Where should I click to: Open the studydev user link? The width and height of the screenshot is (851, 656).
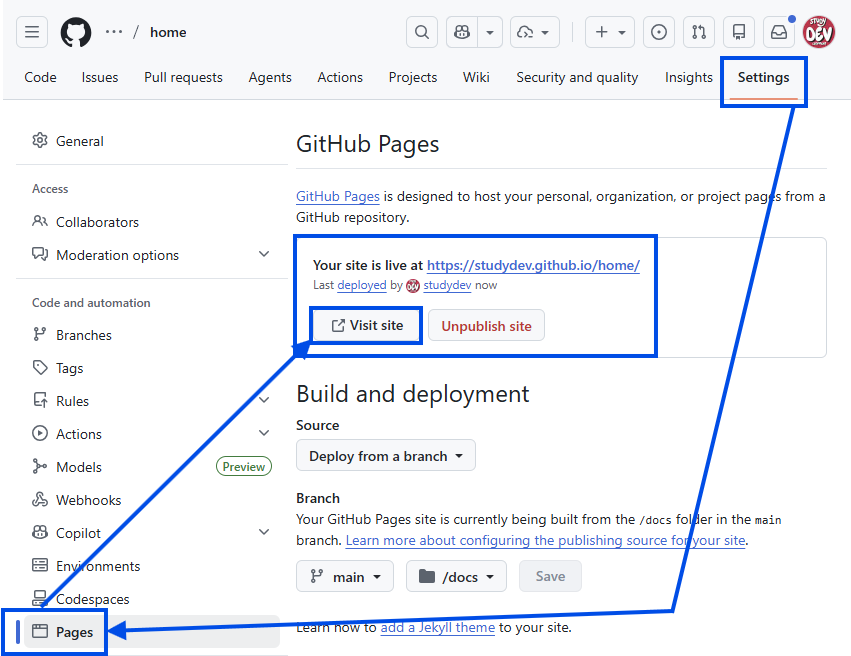coord(447,285)
